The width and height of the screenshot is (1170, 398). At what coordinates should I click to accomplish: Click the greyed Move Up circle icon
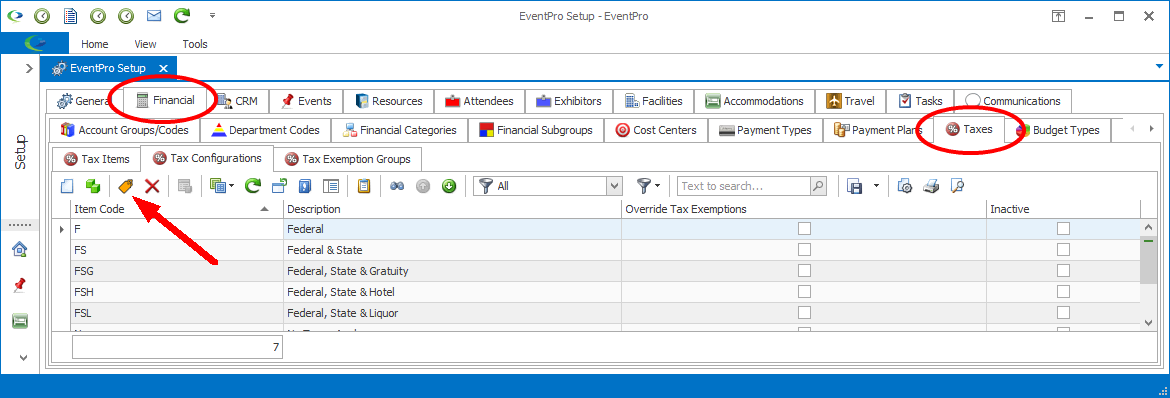click(423, 186)
